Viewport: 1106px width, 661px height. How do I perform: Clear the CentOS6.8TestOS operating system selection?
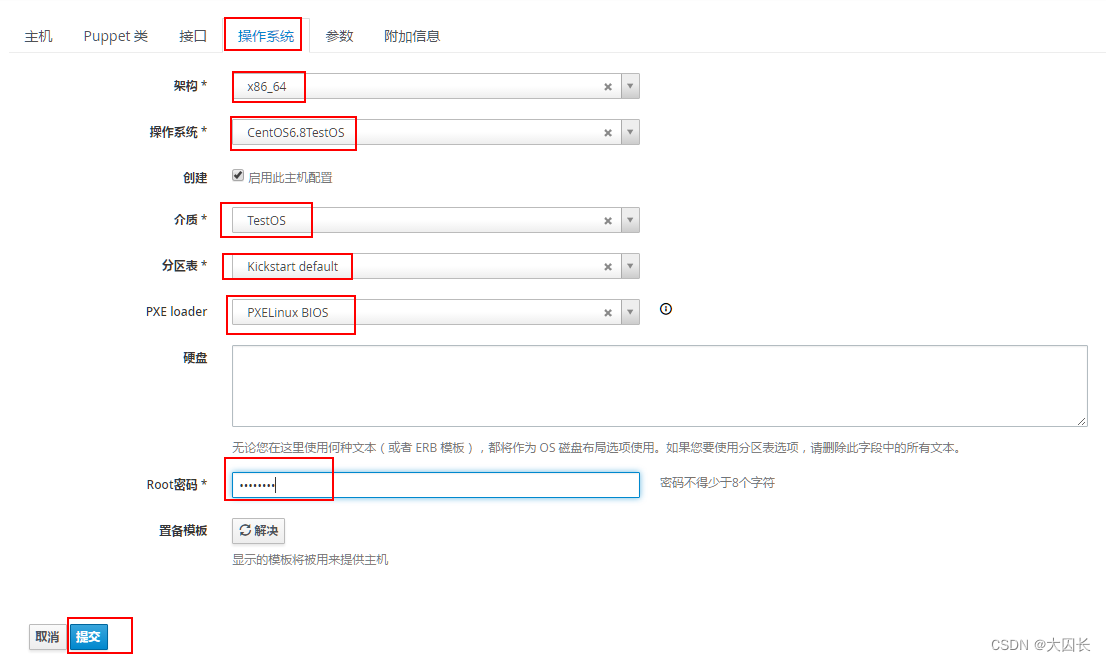tap(607, 133)
